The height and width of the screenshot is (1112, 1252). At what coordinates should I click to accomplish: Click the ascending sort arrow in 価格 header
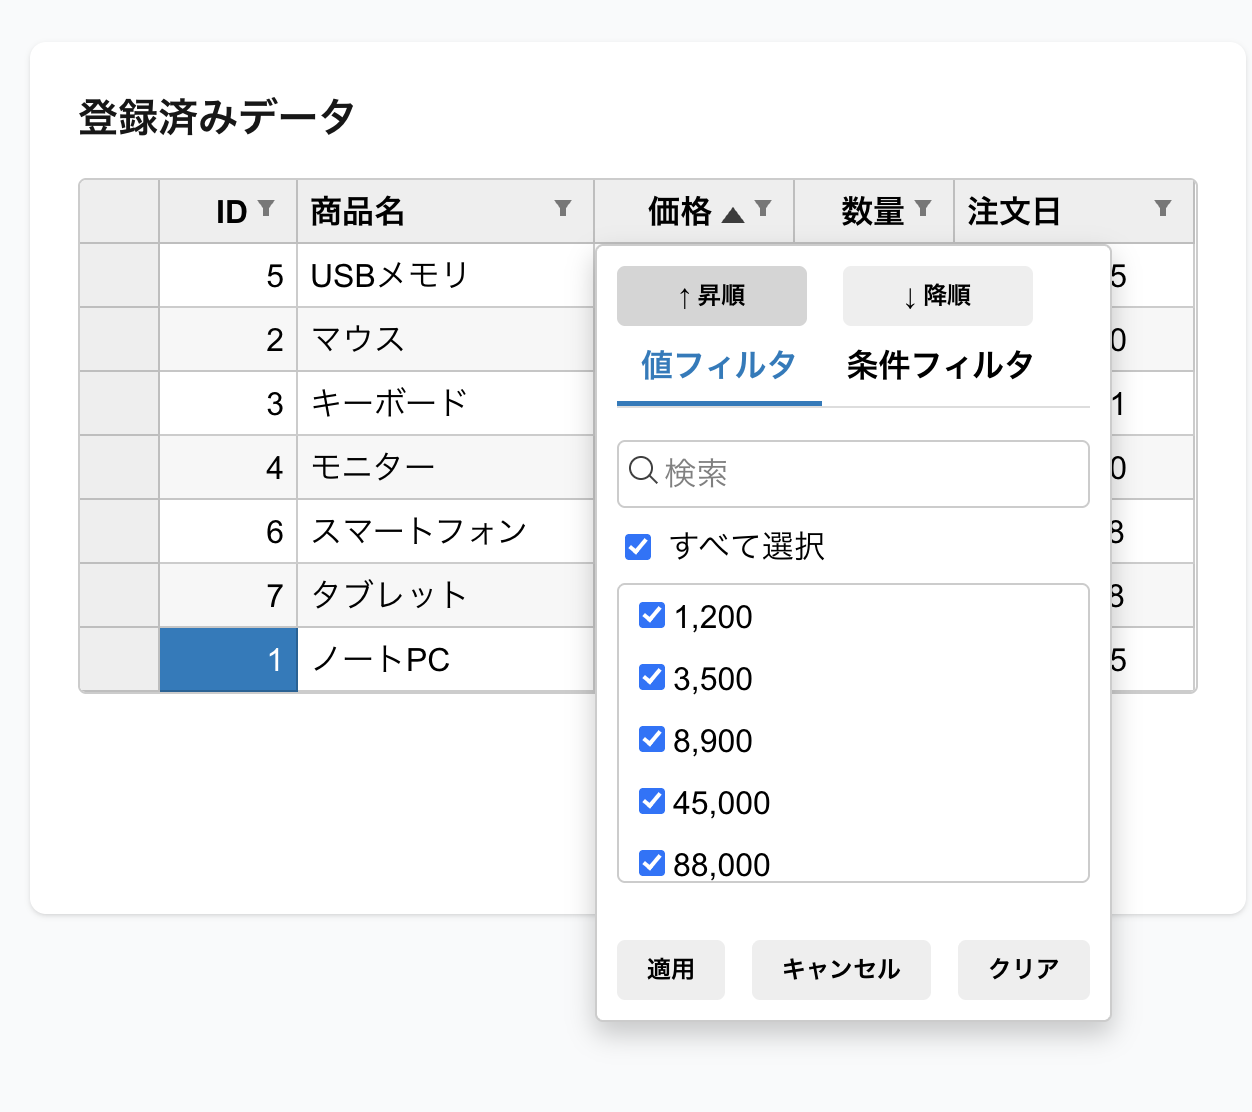(x=733, y=214)
